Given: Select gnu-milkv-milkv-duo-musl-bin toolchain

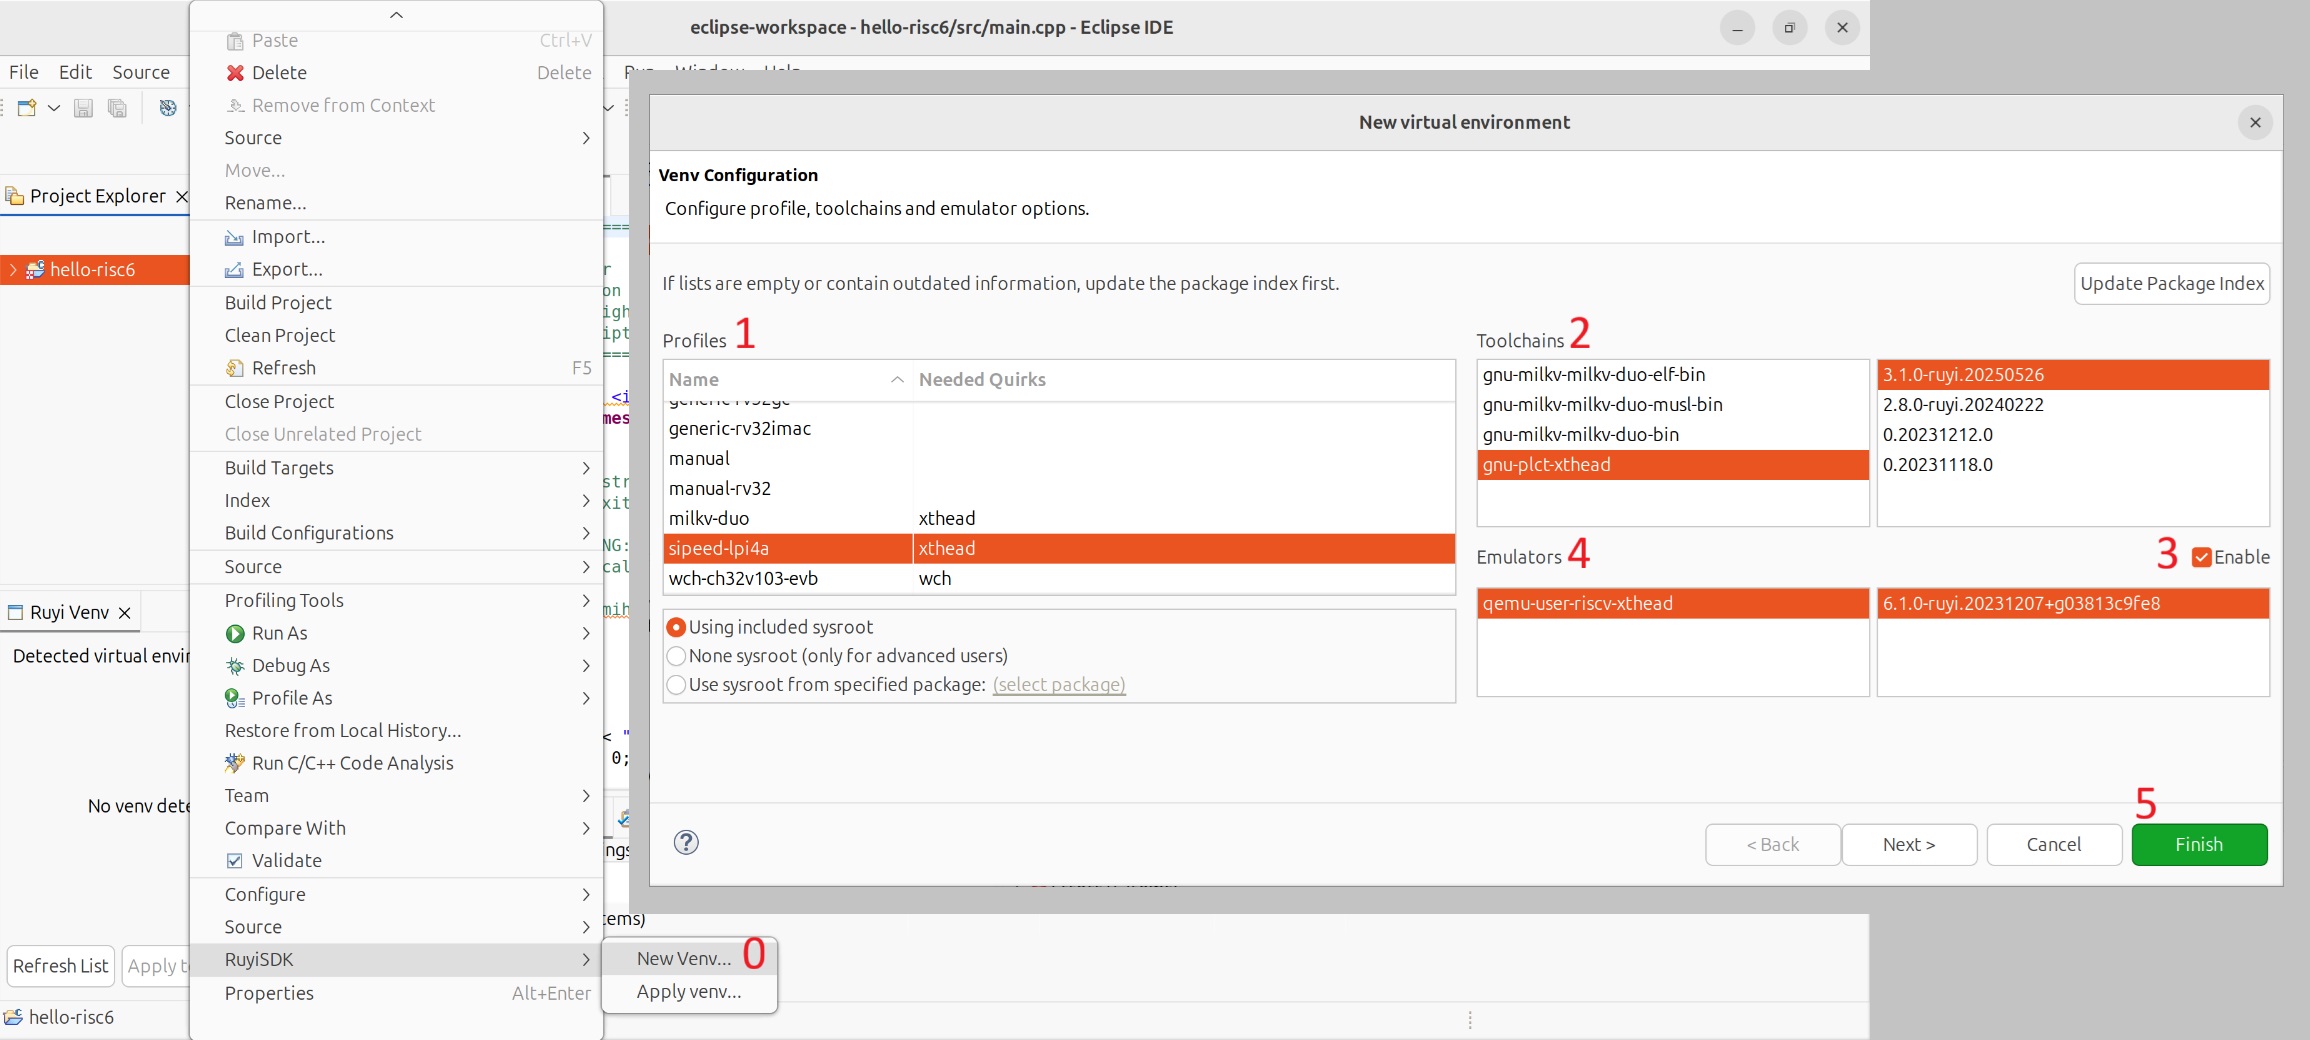Looking at the screenshot, I should click(x=1672, y=405).
